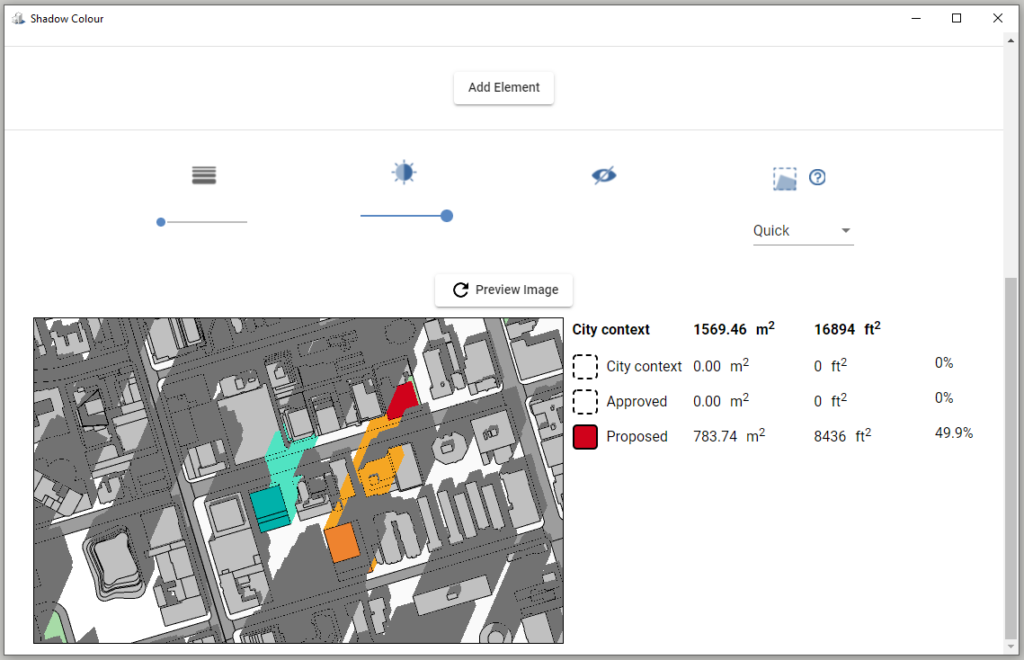Screen dimensions: 1024x660
Task: Click the City context summary row
Action: click(x=700, y=329)
